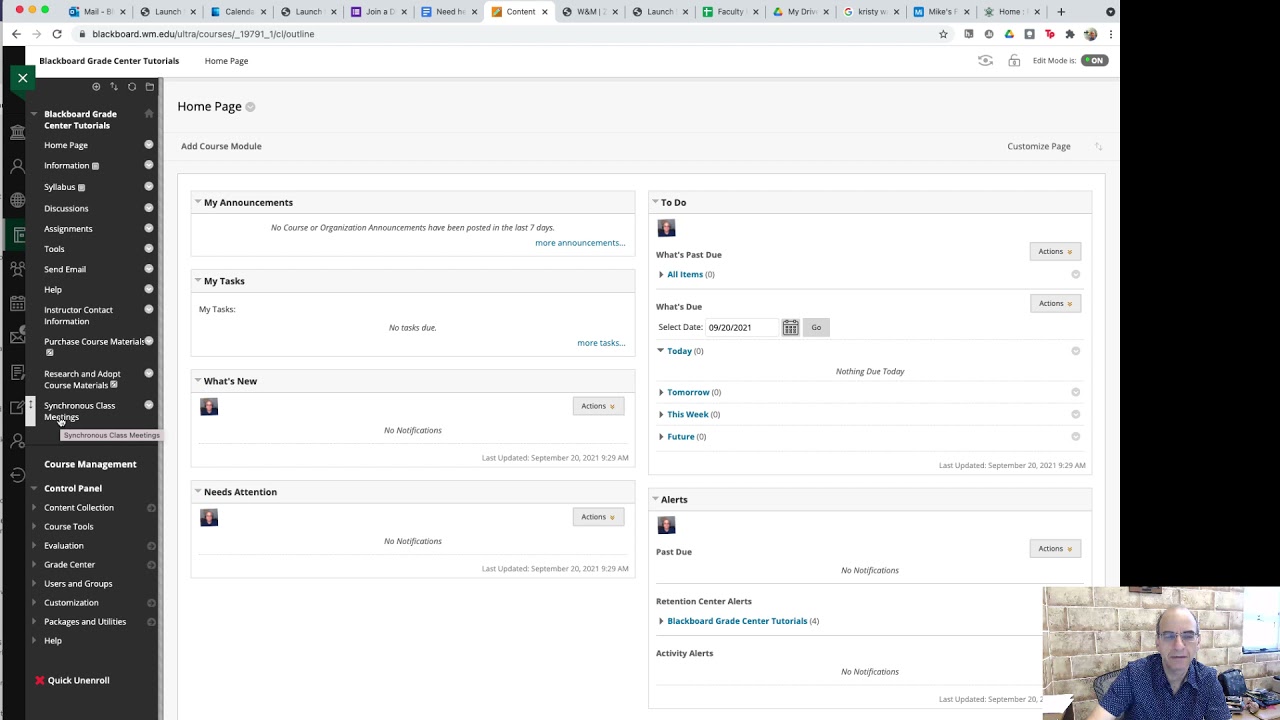Add a menu item using the plus icon
The height and width of the screenshot is (720, 1280).
point(96,87)
